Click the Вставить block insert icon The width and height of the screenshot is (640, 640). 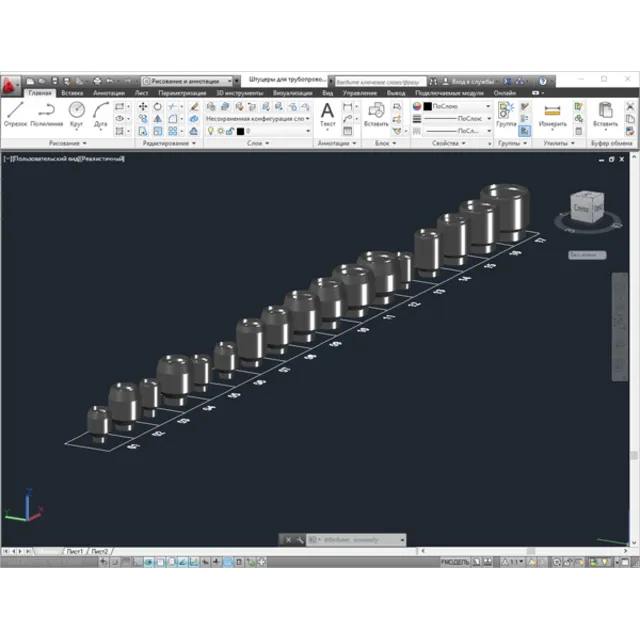pyautogui.click(x=376, y=114)
